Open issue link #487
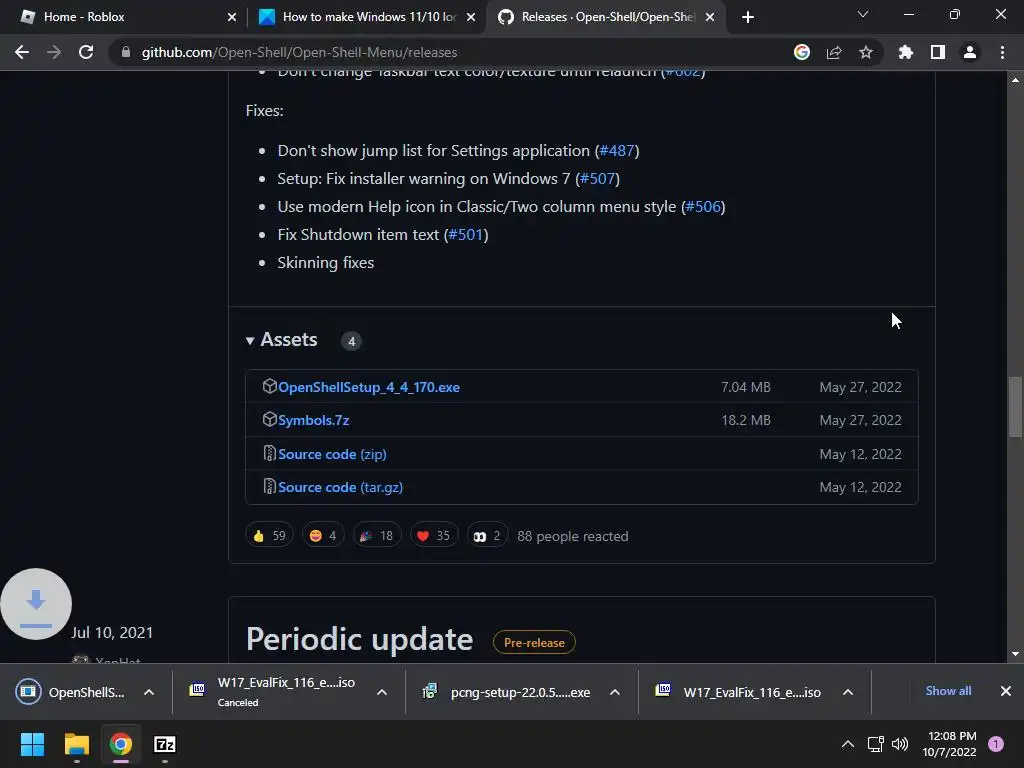This screenshot has height=768, width=1024. (x=617, y=151)
